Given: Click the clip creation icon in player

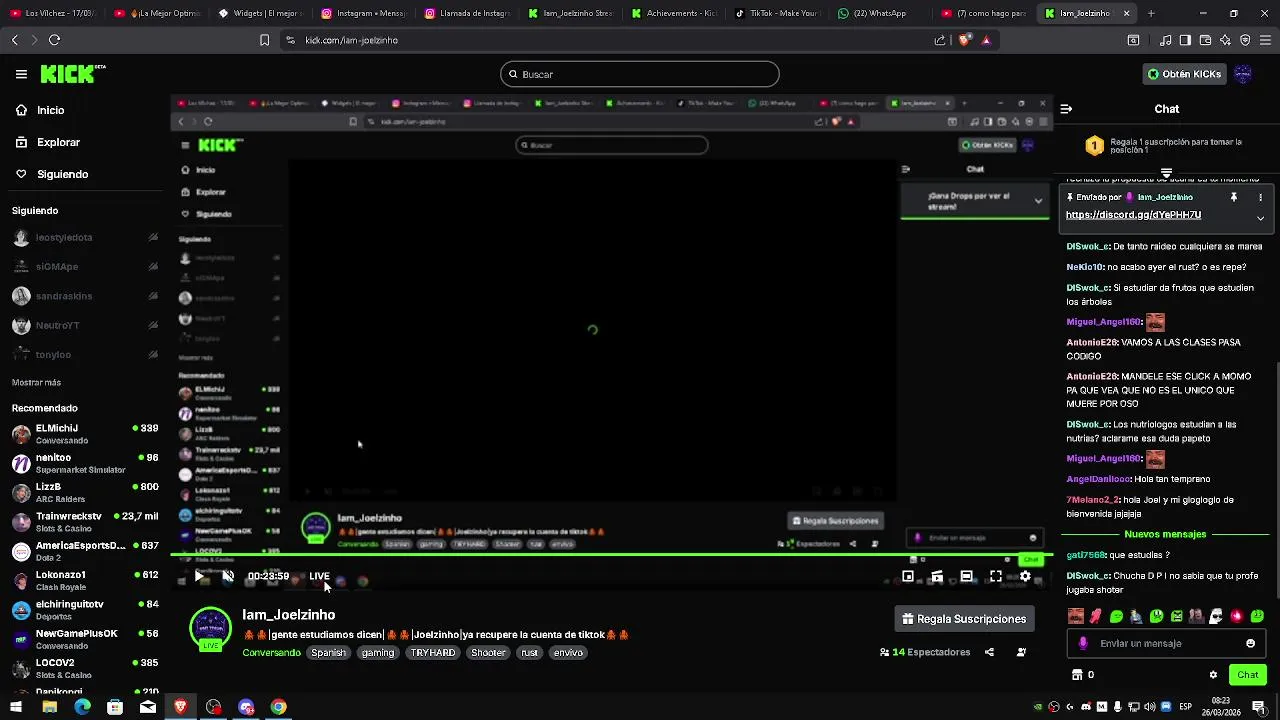Looking at the screenshot, I should pos(937,576).
